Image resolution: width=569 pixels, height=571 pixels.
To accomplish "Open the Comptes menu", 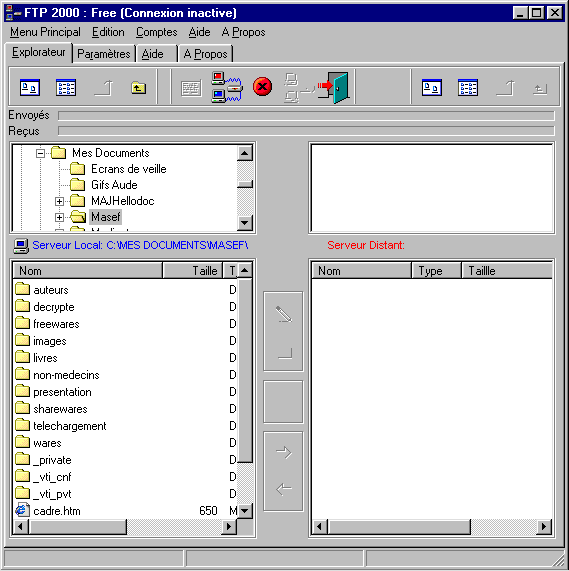I will point(157,32).
